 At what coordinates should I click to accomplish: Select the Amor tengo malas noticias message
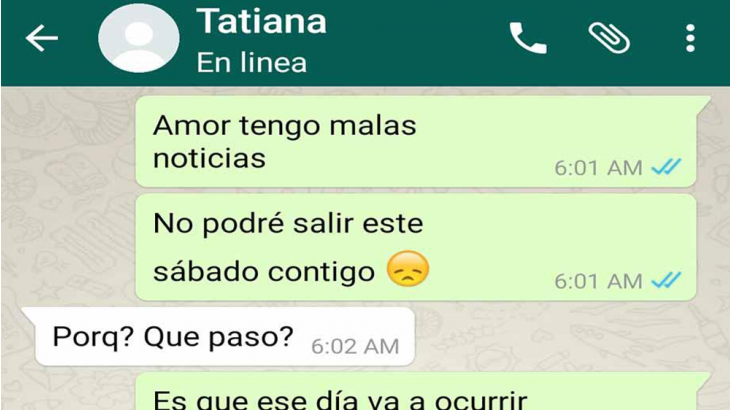[x=416, y=141]
